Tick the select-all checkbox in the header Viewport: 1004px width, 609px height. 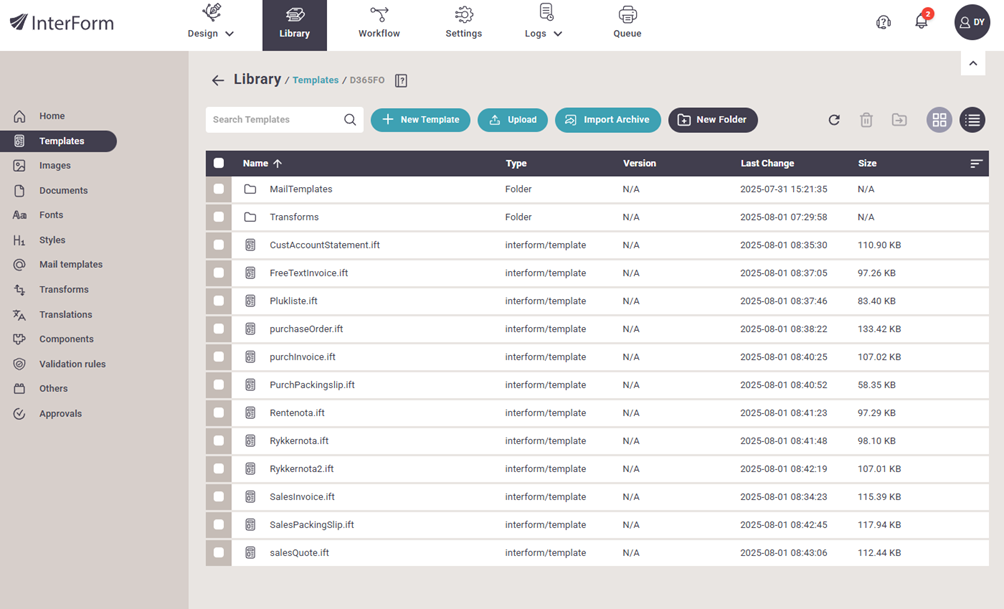click(x=219, y=163)
